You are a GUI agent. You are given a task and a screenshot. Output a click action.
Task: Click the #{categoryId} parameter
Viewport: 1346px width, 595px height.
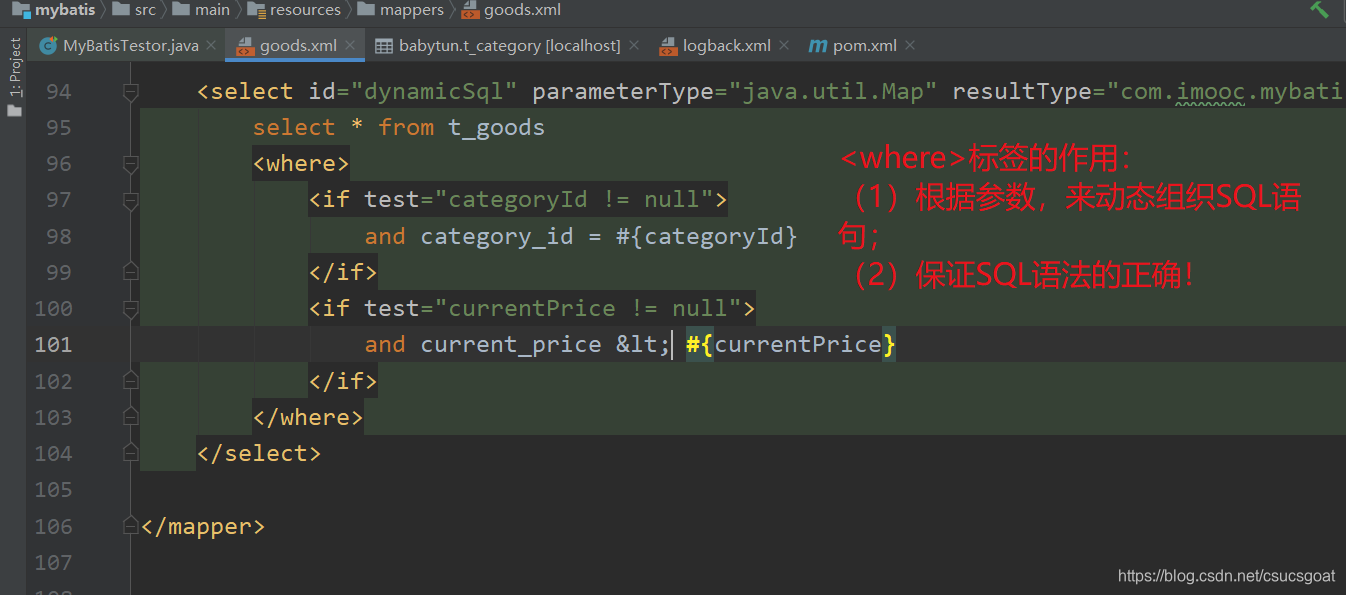pyautogui.click(x=707, y=237)
